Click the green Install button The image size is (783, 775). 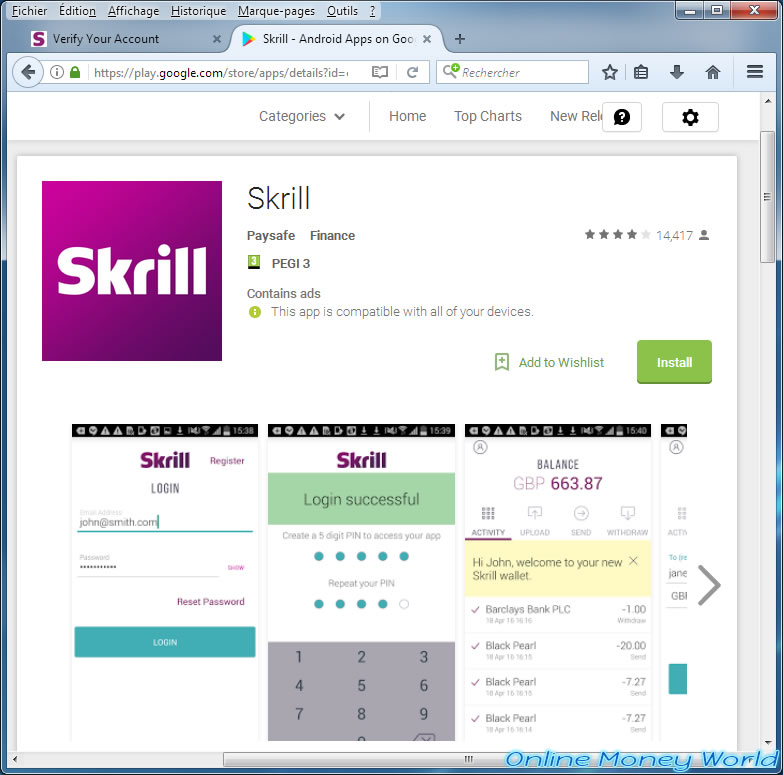(674, 362)
